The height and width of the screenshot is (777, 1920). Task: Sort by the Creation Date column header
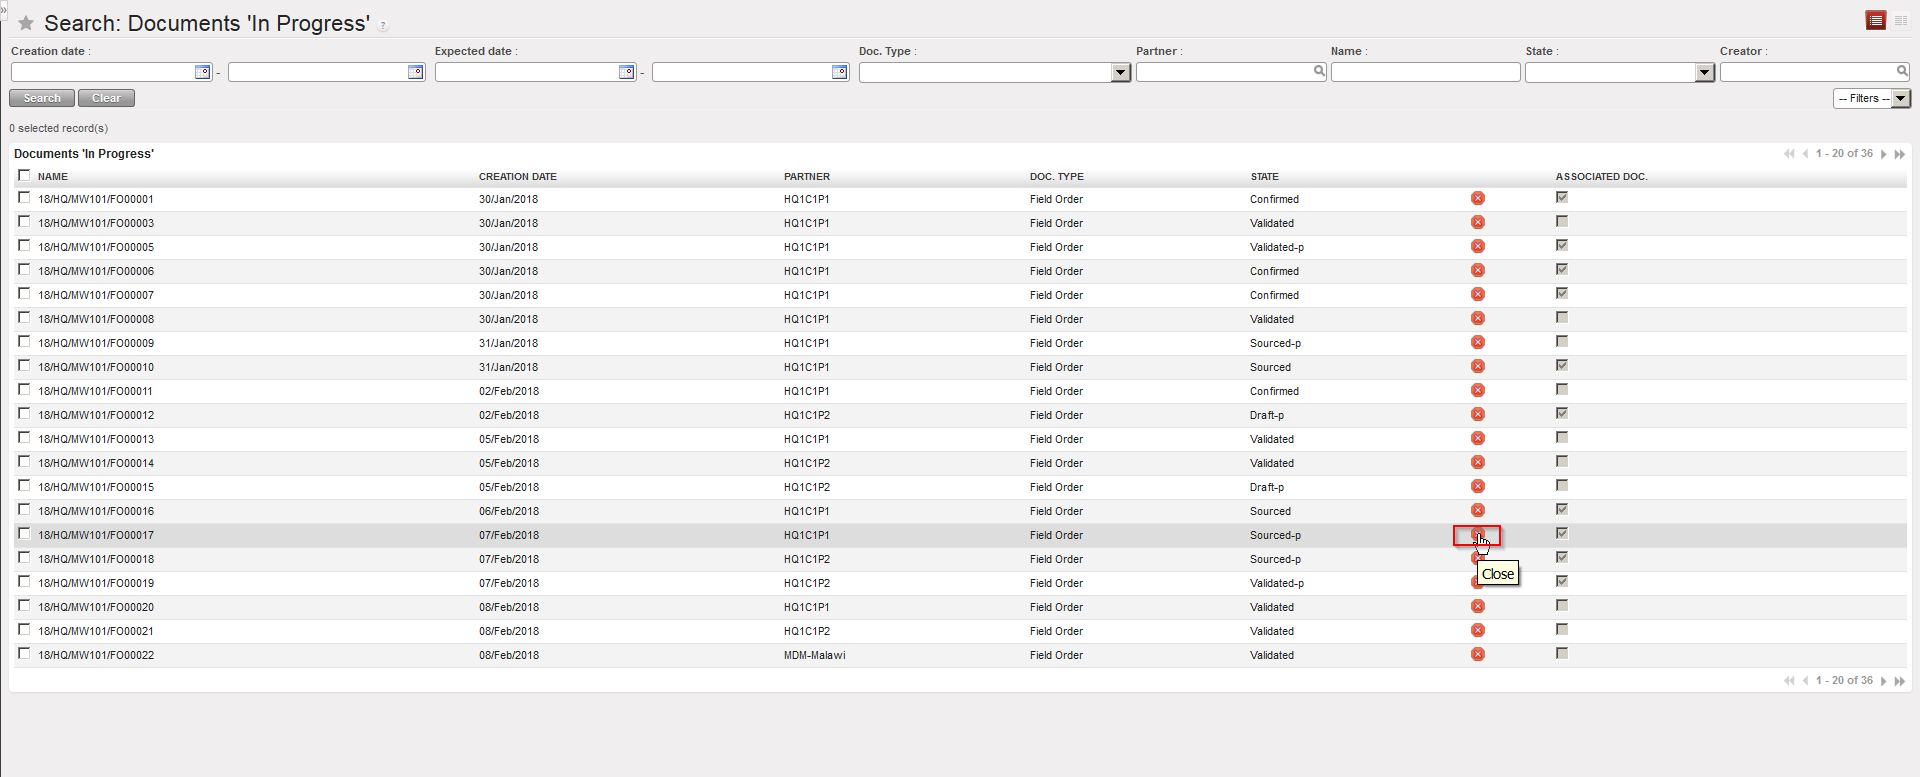click(x=517, y=177)
